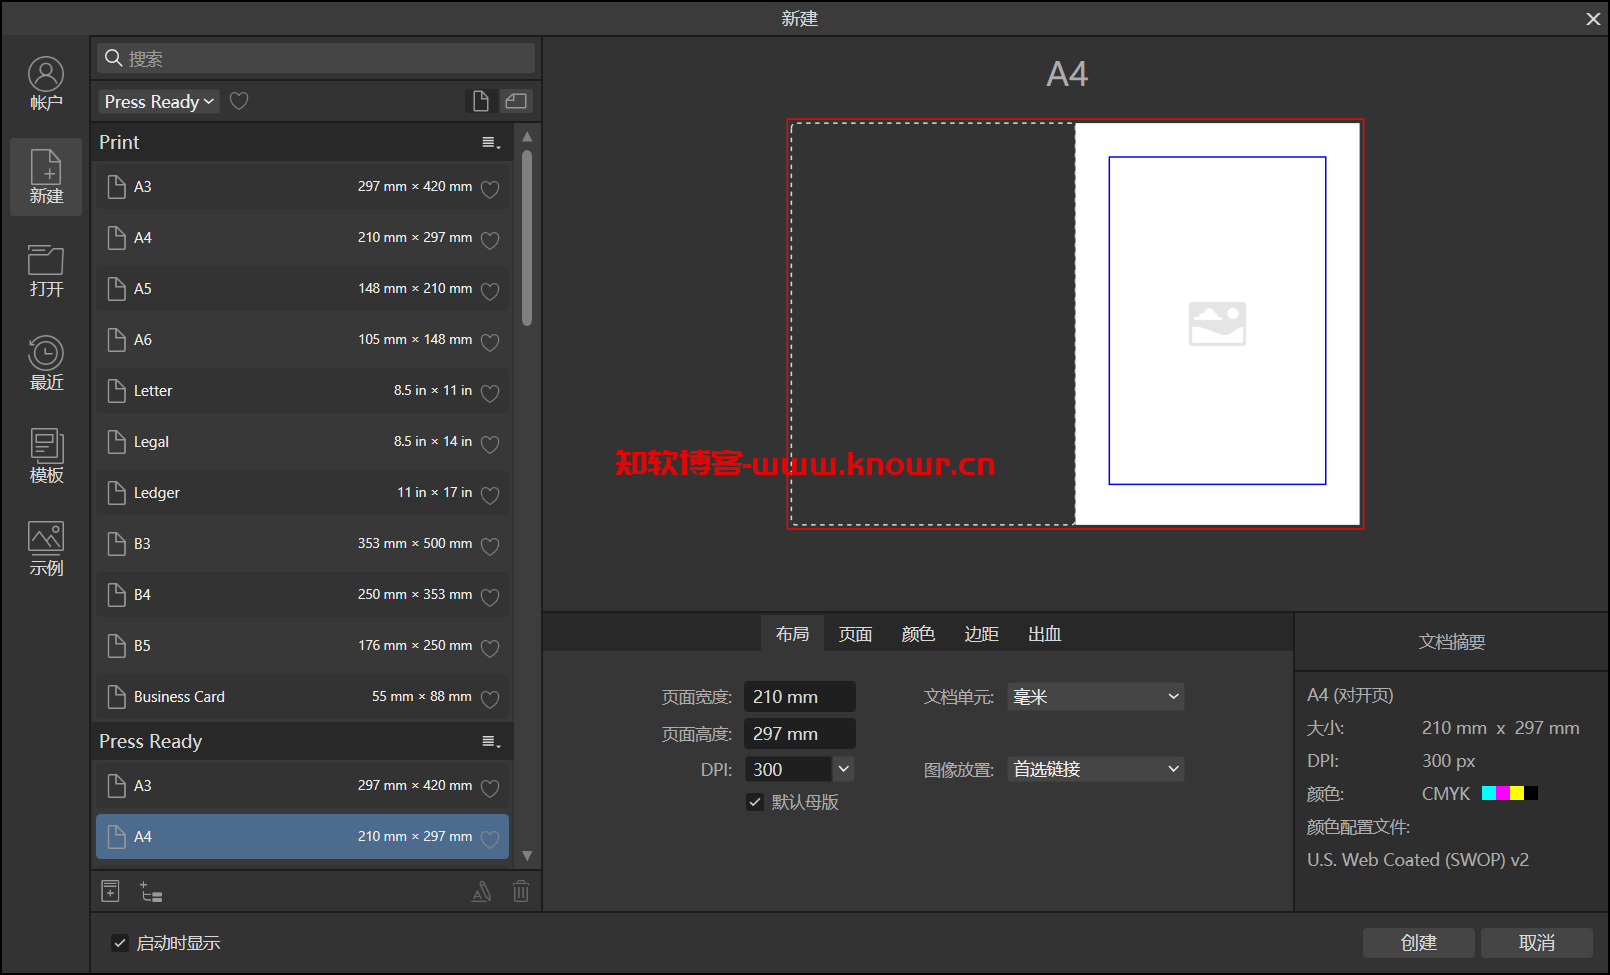Favorite the Print A4 preset
1610x975 pixels.
point(490,240)
